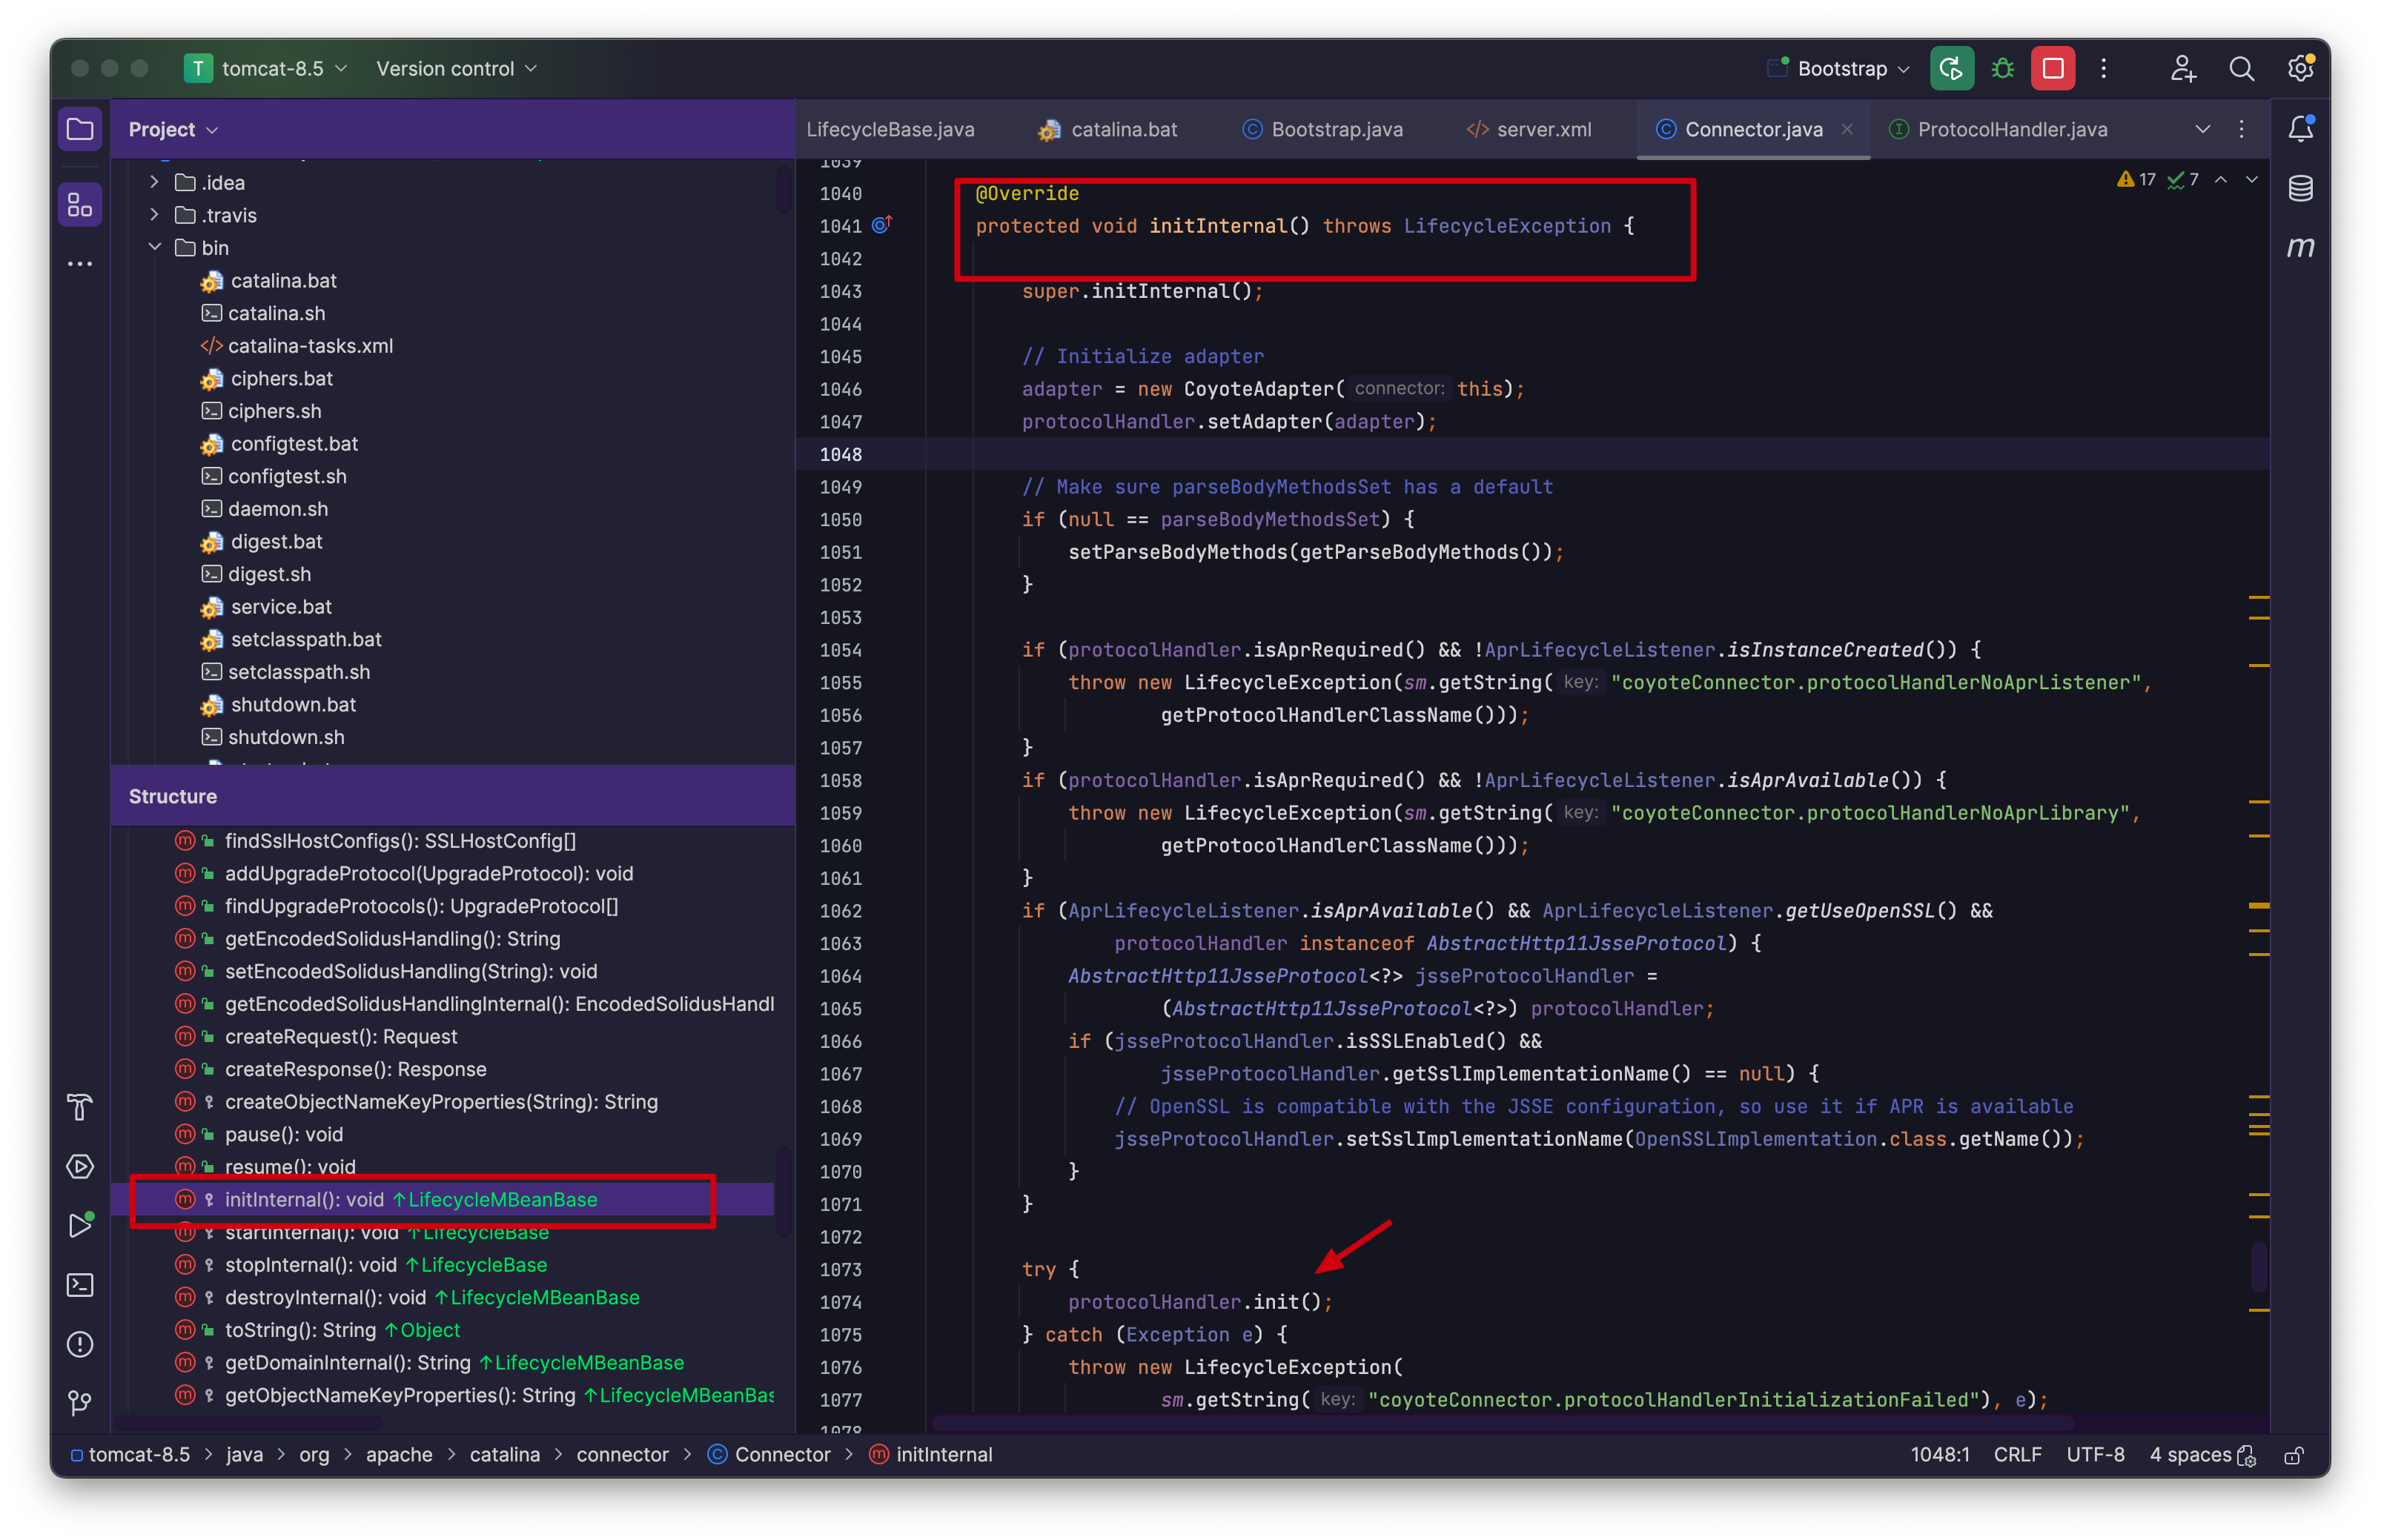The height and width of the screenshot is (1540, 2381).
Task: Open the Terminal tool window
Action: point(80,1285)
